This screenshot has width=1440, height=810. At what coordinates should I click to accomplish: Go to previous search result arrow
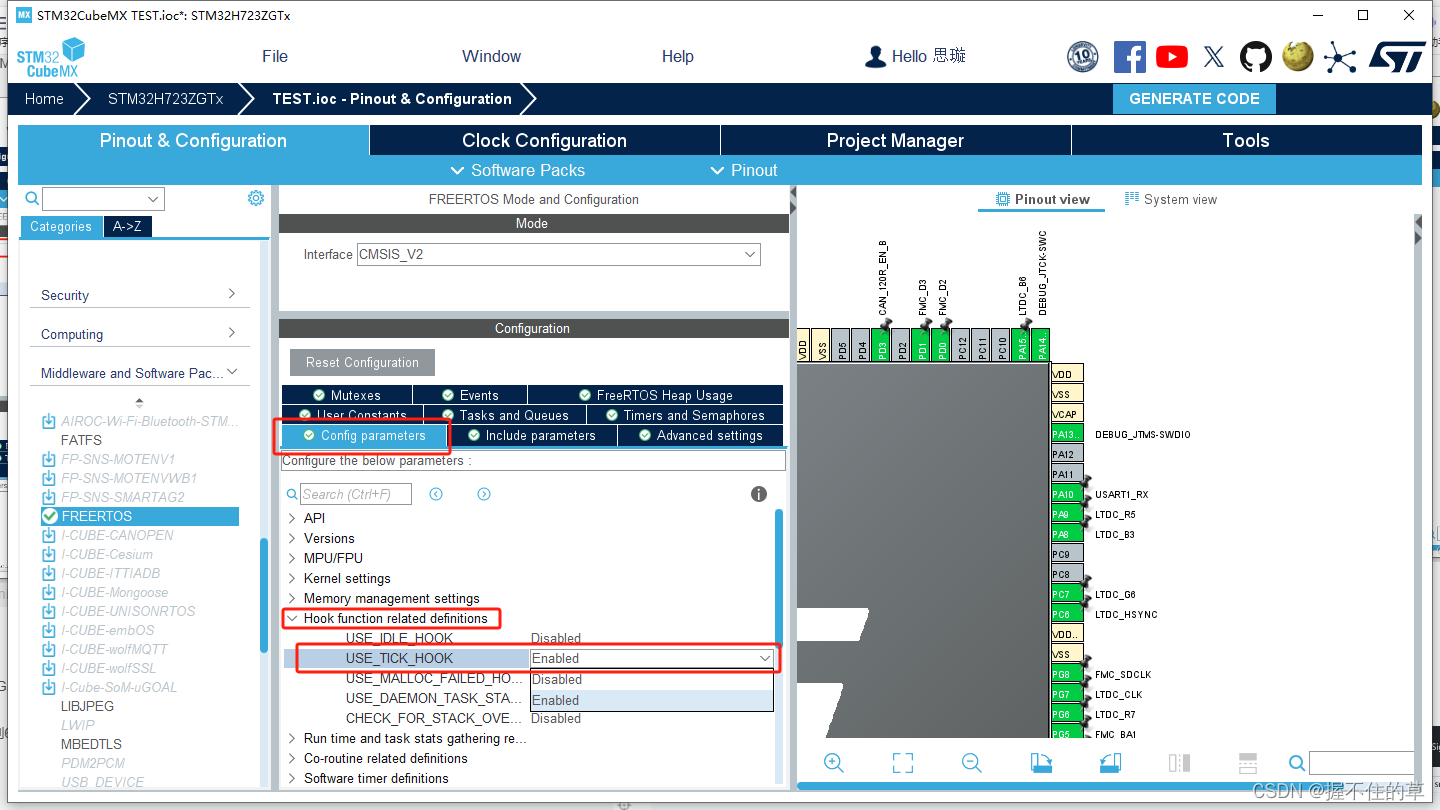pyautogui.click(x=436, y=494)
